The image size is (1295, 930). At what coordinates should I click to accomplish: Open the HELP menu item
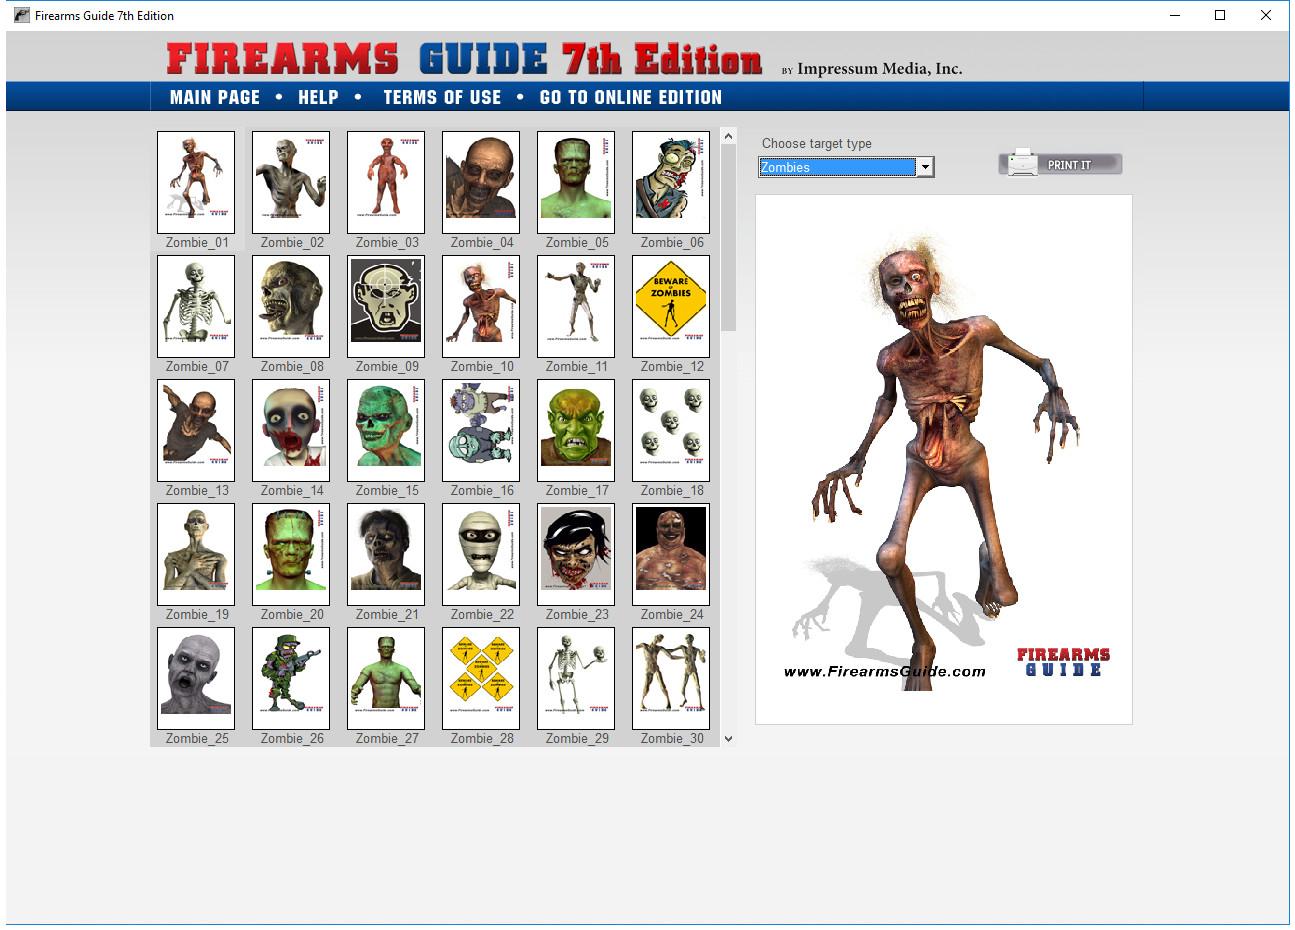[318, 97]
